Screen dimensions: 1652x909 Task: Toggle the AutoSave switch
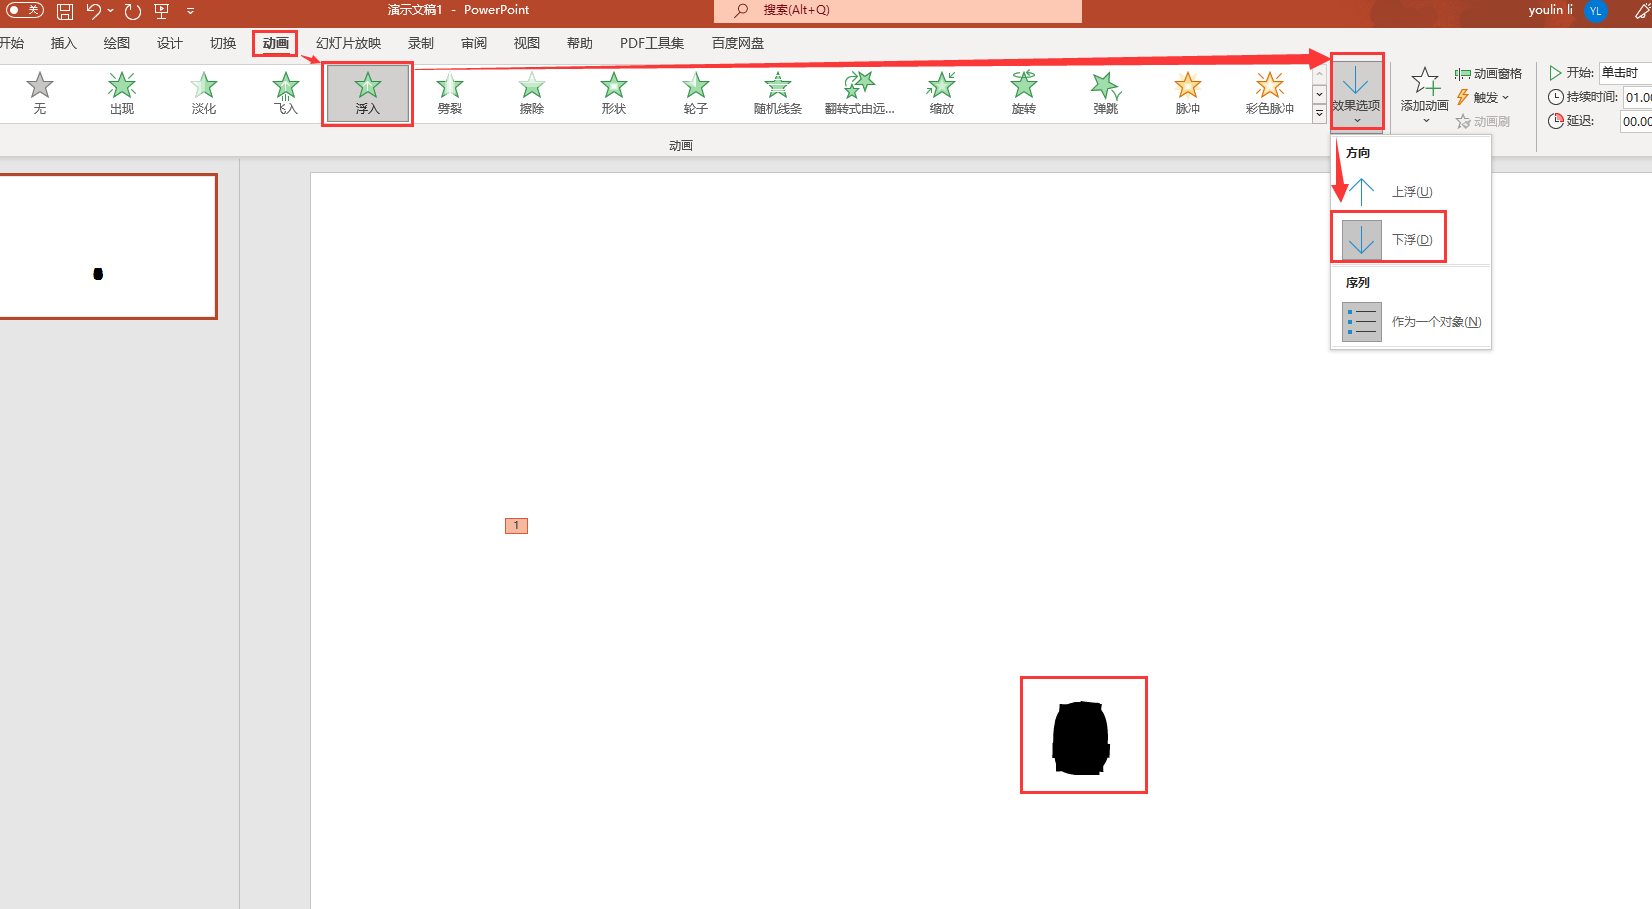pos(24,10)
